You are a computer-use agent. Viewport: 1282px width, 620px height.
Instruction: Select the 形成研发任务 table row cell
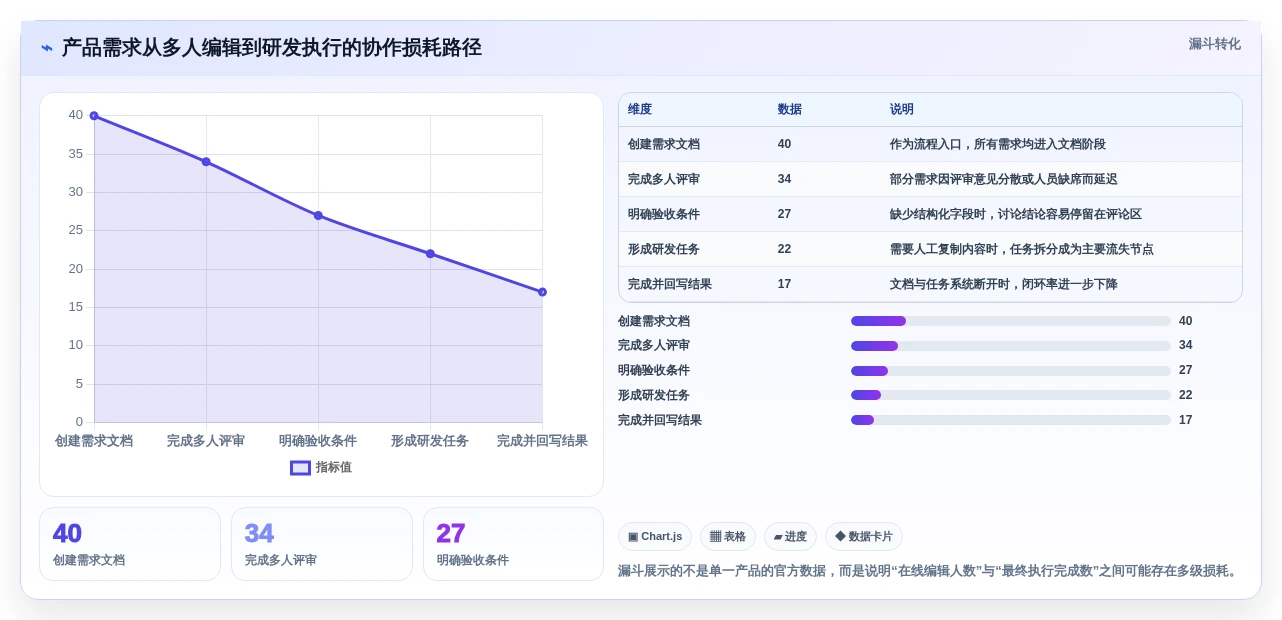coord(664,249)
